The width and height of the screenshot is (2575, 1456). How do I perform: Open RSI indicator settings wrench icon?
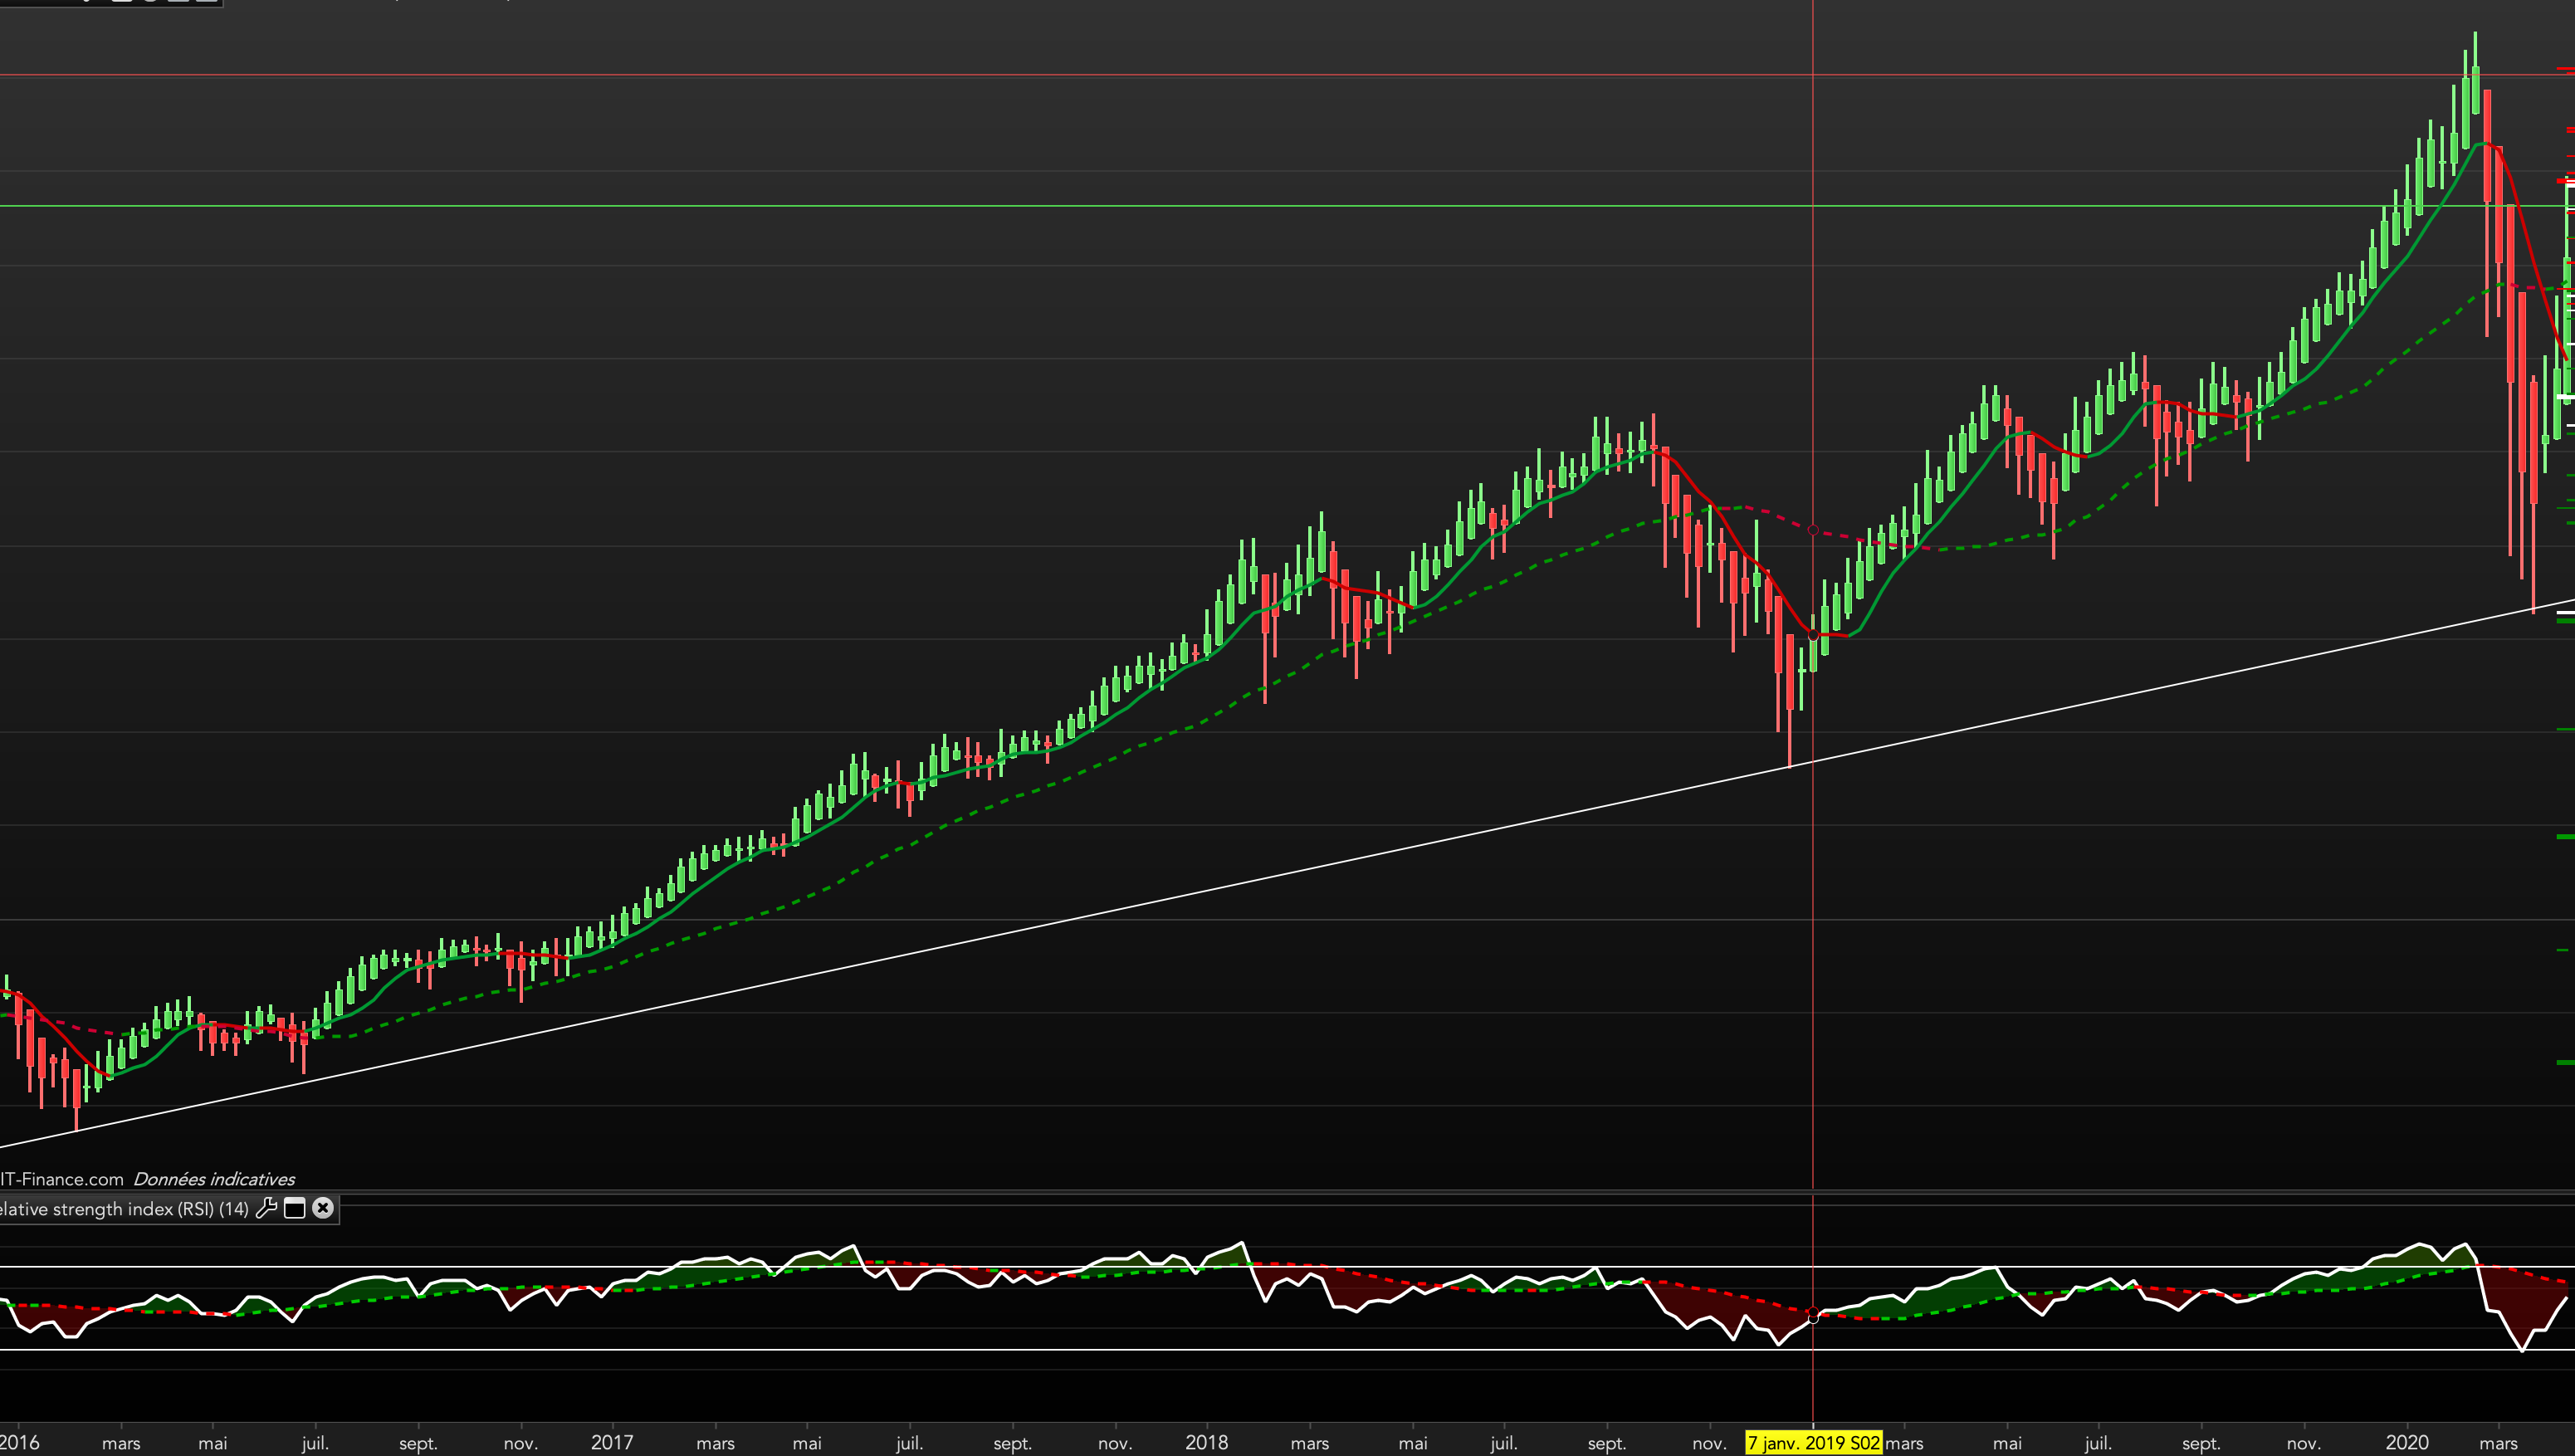[266, 1208]
